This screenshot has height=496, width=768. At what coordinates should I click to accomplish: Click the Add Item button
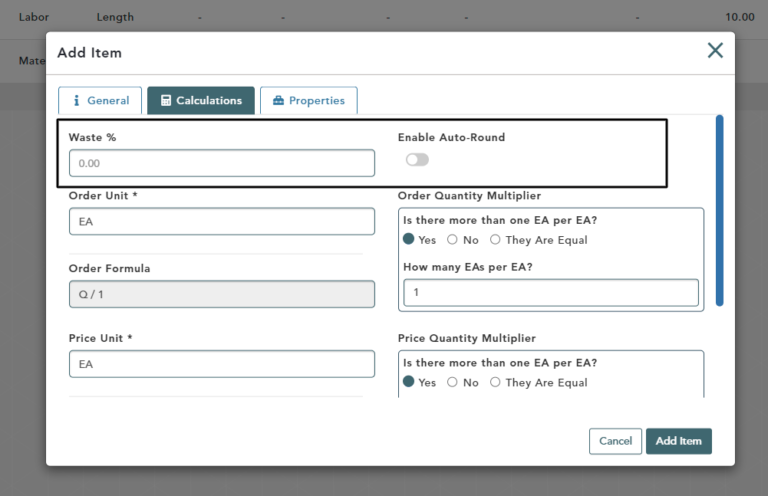click(x=678, y=441)
